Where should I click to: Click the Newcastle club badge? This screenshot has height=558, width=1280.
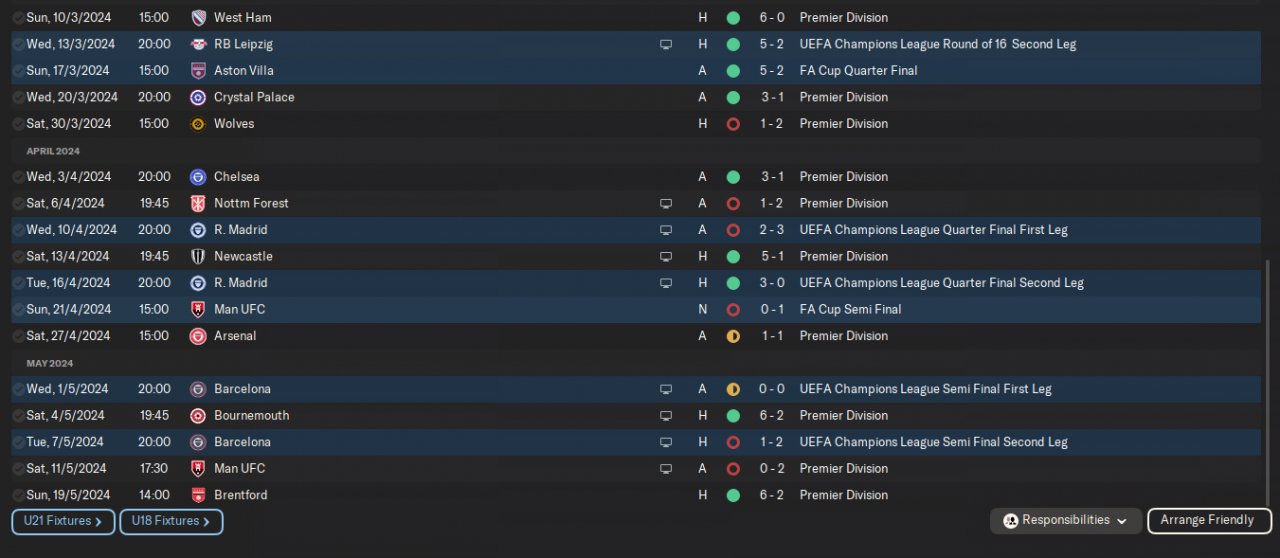click(198, 256)
